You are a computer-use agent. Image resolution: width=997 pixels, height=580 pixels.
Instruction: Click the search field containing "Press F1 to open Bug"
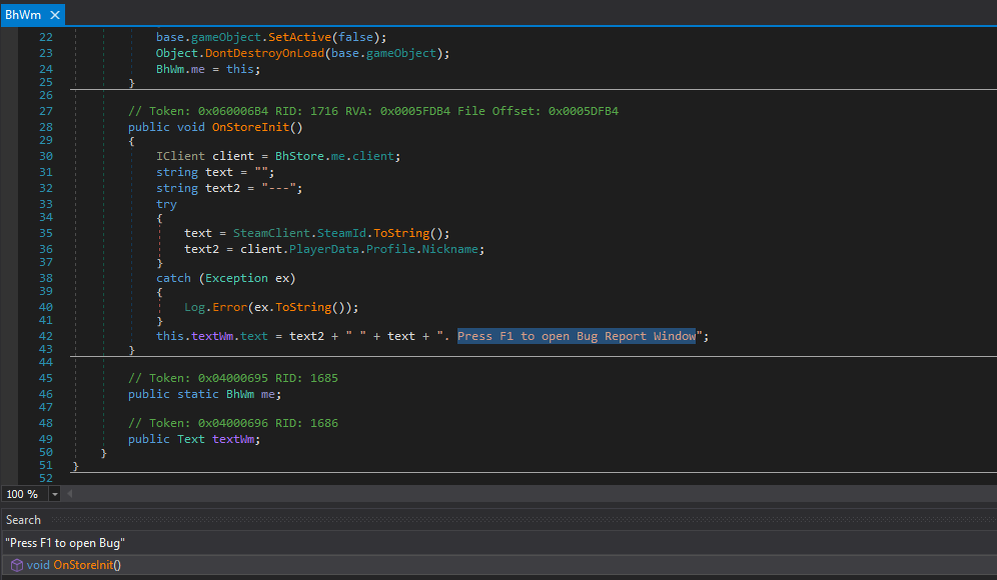tap(498, 543)
